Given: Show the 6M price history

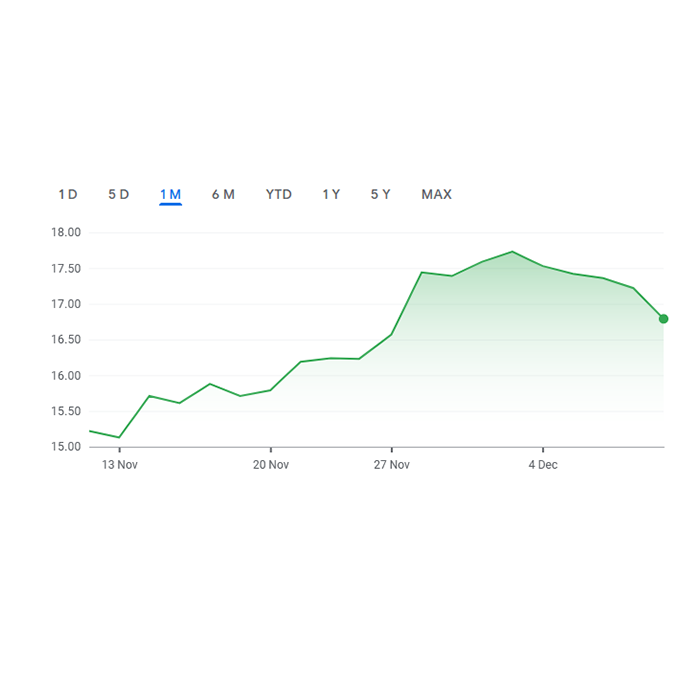Looking at the screenshot, I should click(223, 194).
